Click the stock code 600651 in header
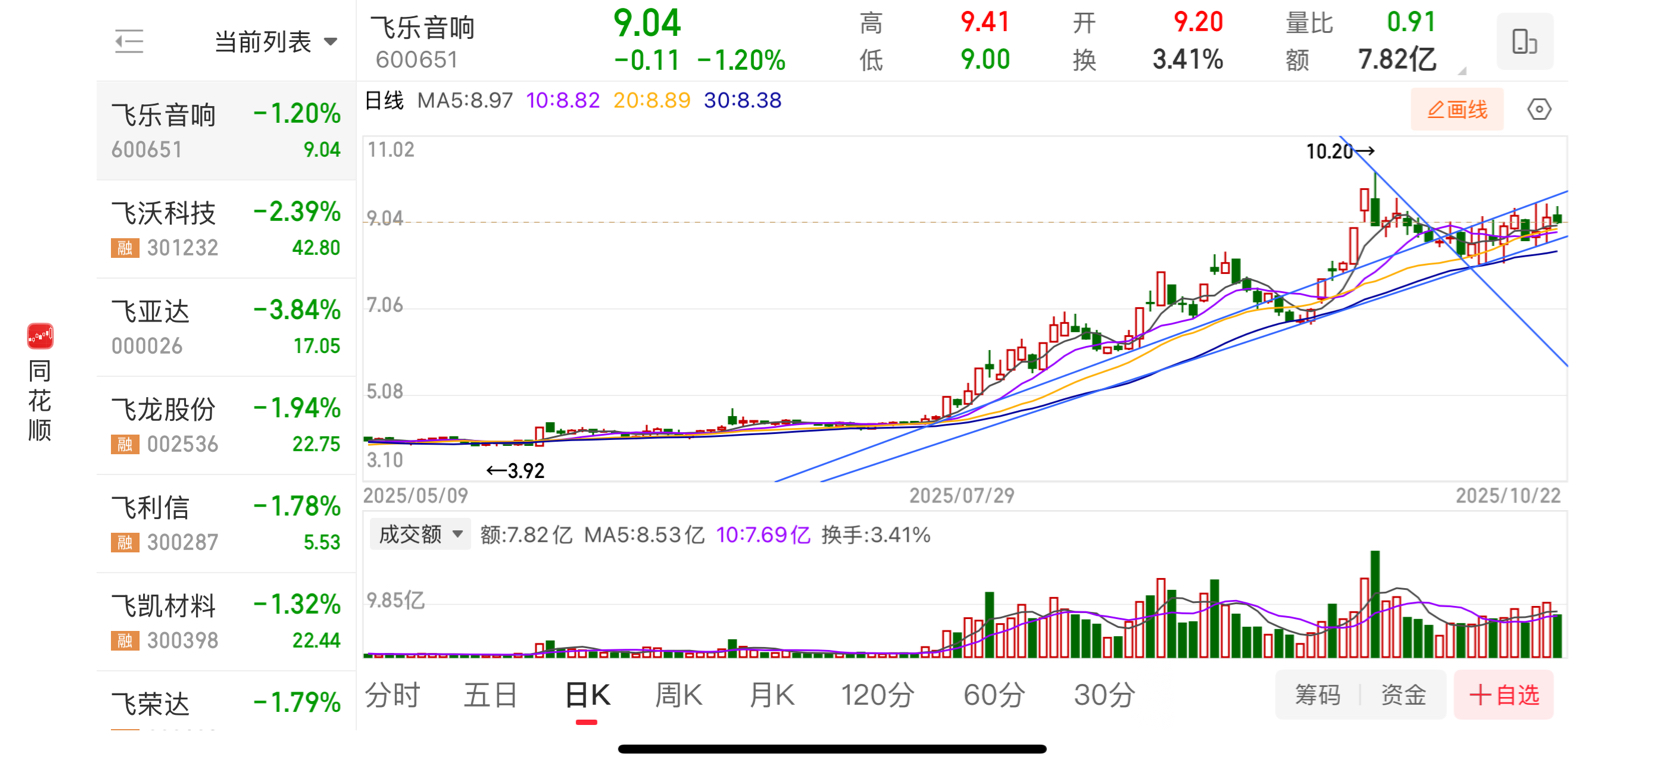 coord(416,60)
